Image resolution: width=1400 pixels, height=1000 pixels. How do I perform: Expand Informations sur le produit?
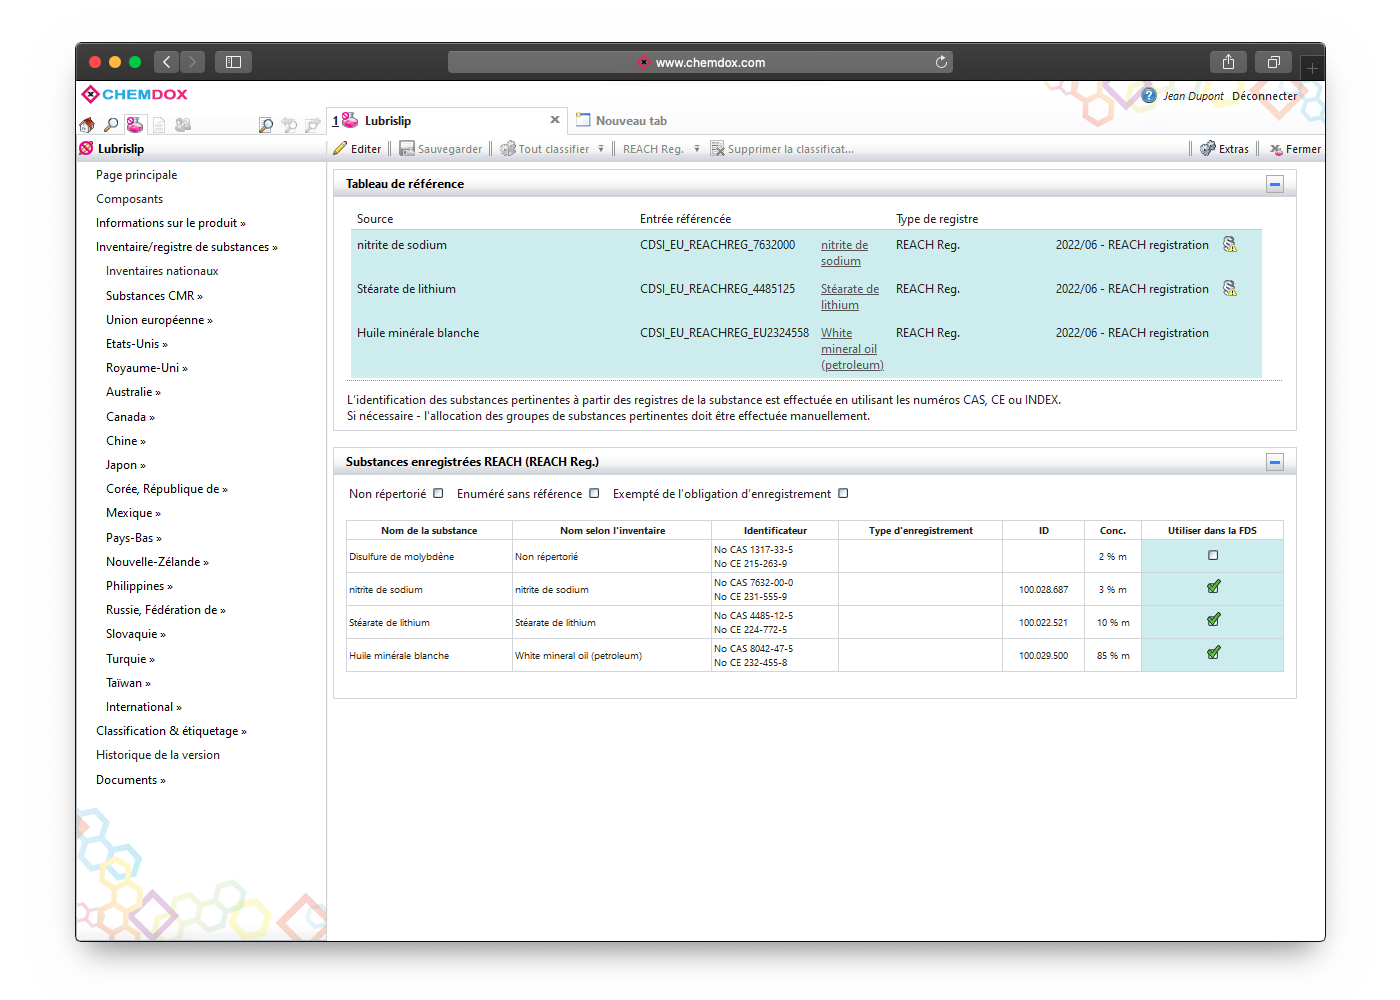click(171, 223)
